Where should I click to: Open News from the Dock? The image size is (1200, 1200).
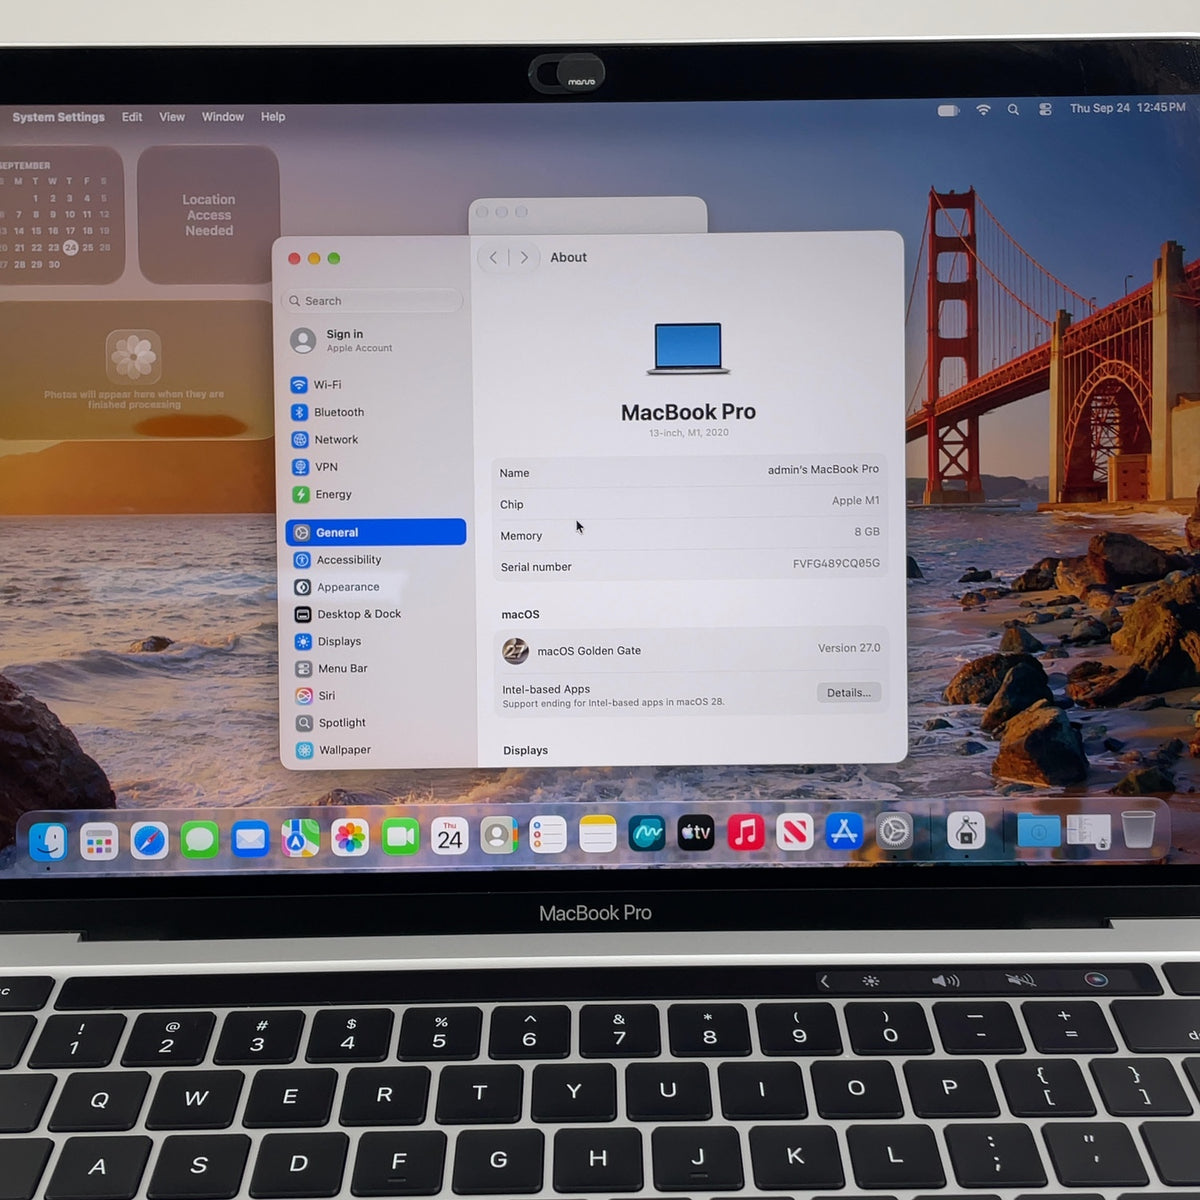[795, 831]
